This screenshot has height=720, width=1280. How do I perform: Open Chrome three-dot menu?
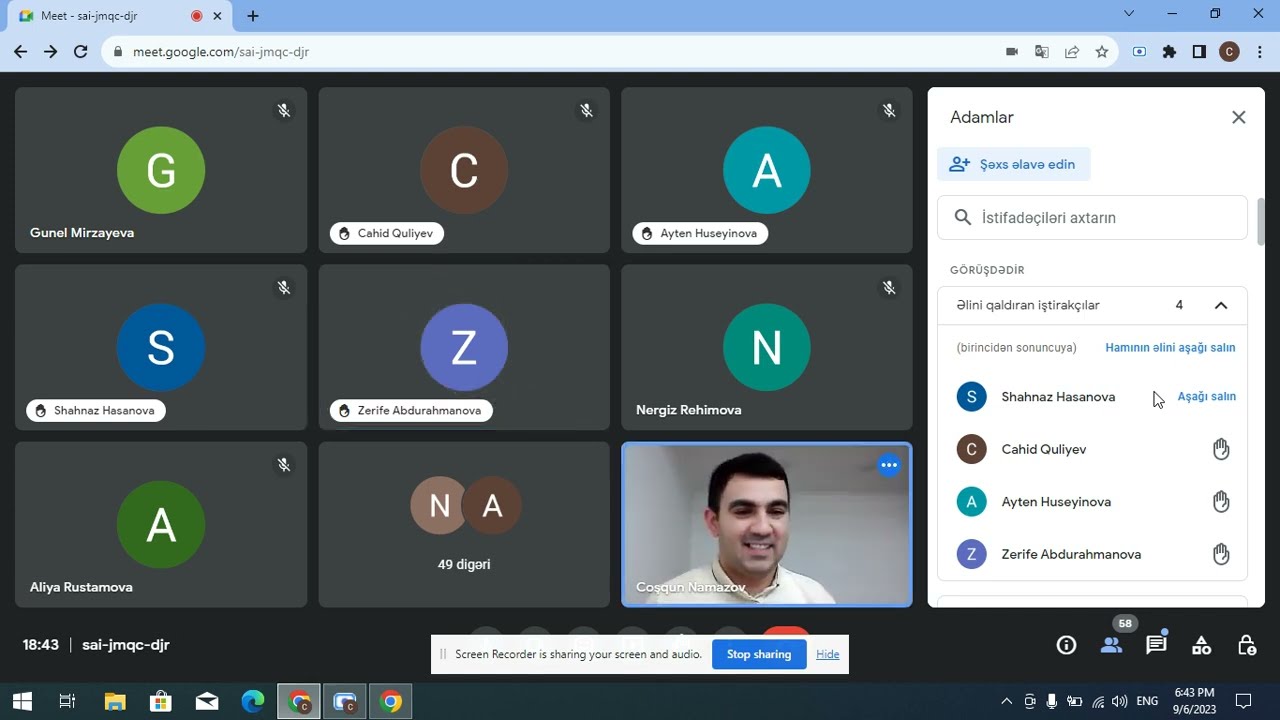click(1259, 52)
